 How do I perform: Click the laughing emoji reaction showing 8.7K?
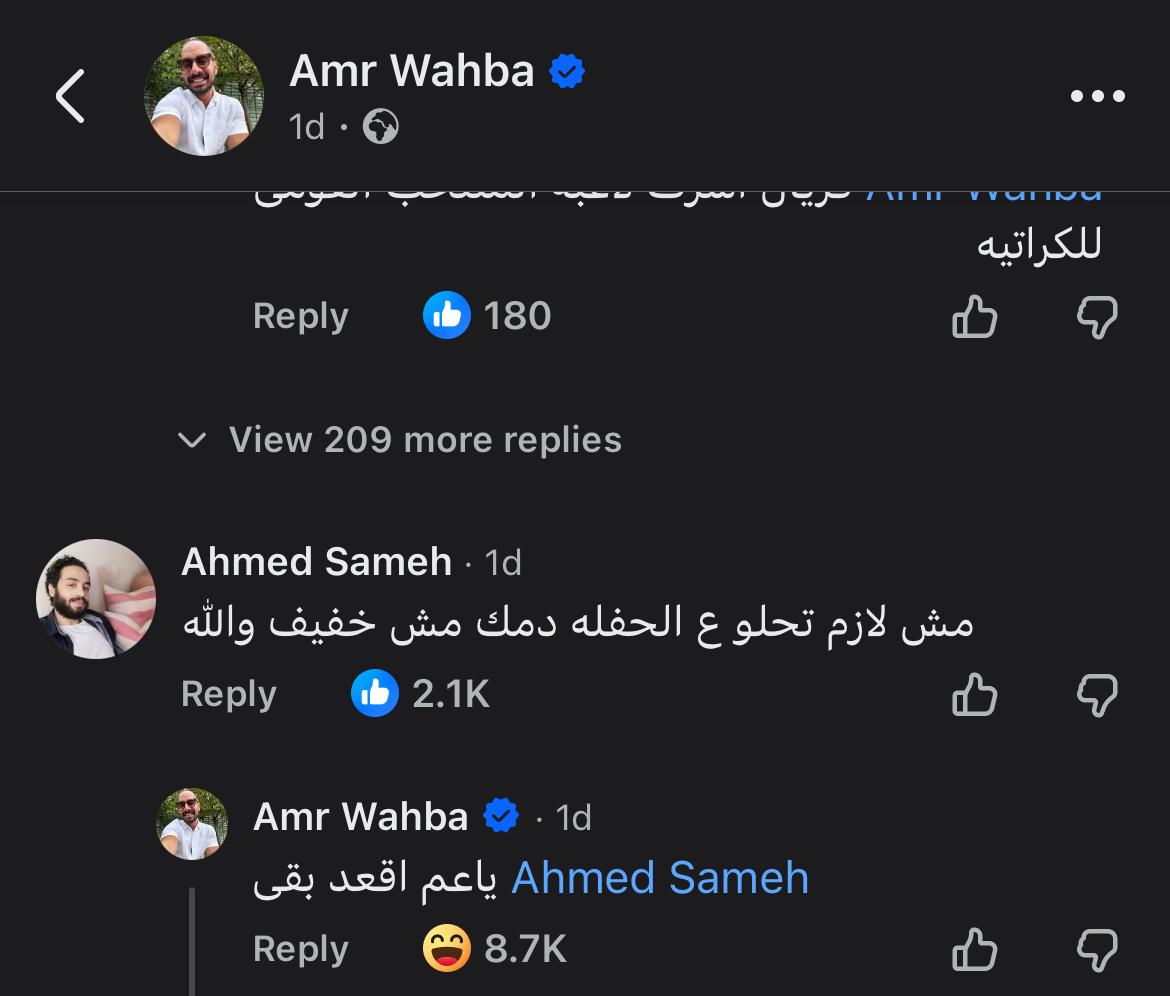coord(447,945)
